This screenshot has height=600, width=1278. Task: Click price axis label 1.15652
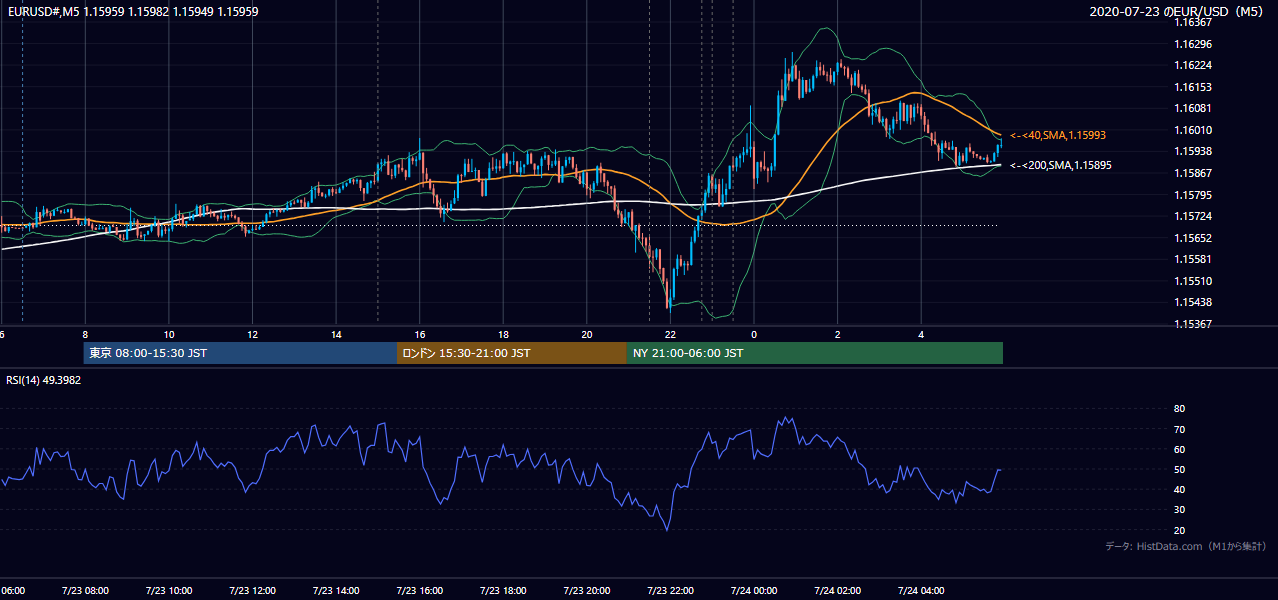1193,238
